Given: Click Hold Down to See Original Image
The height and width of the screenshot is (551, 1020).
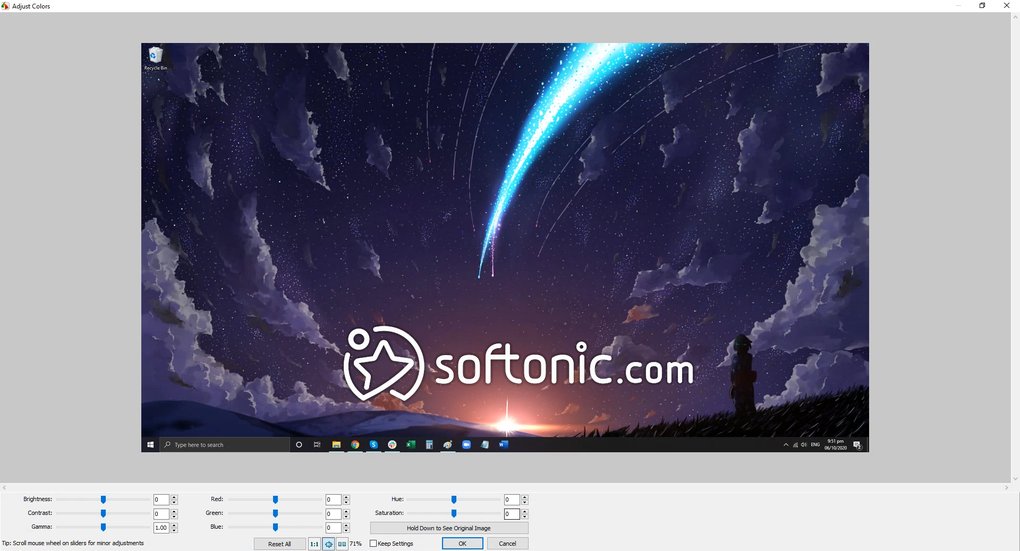Looking at the screenshot, I should 449,528.
